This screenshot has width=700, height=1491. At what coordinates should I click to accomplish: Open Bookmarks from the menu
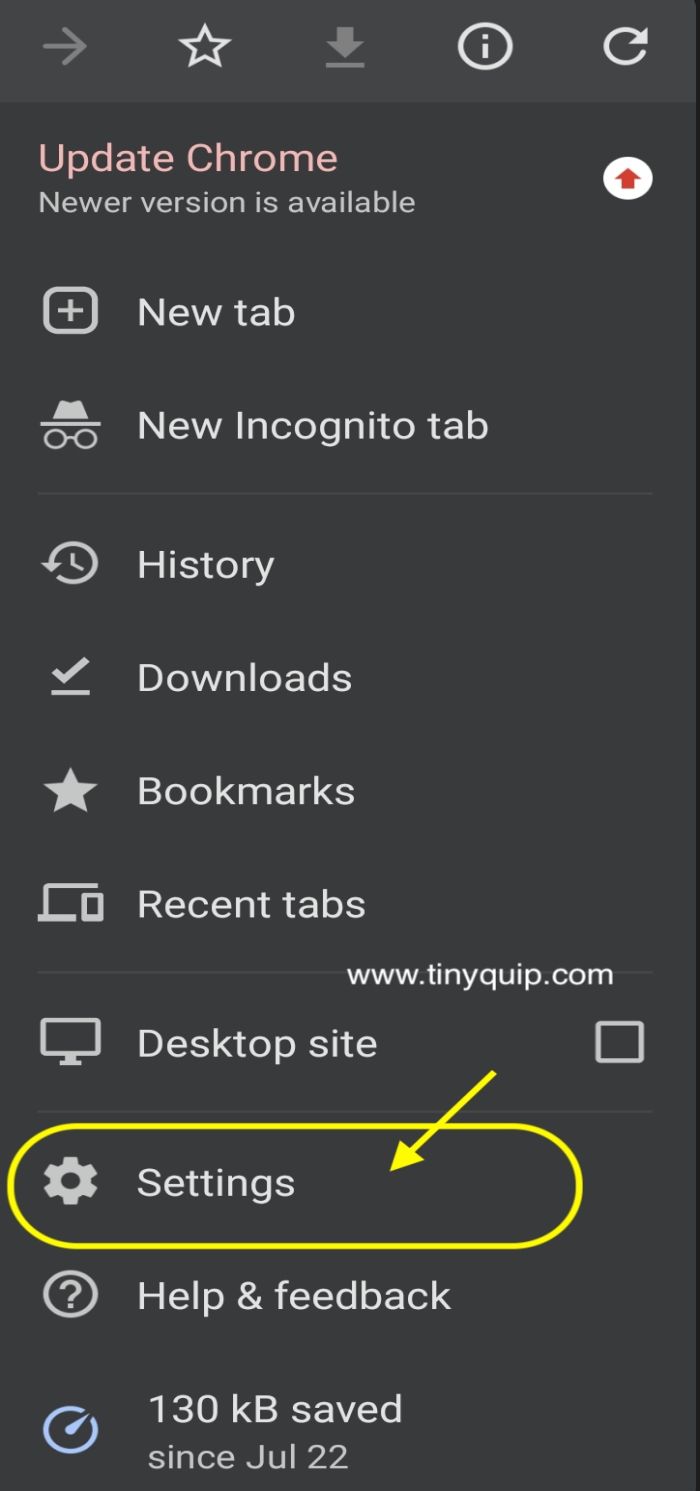coord(245,791)
